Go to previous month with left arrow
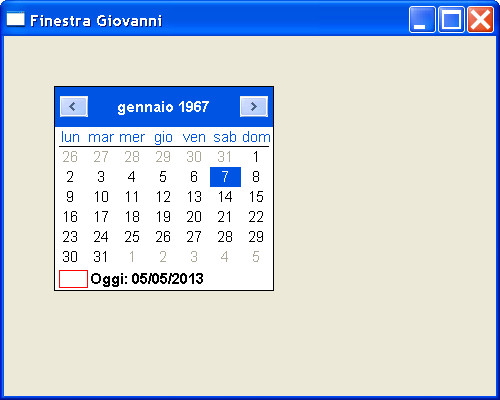Screen dimensions: 500x400 74,107
